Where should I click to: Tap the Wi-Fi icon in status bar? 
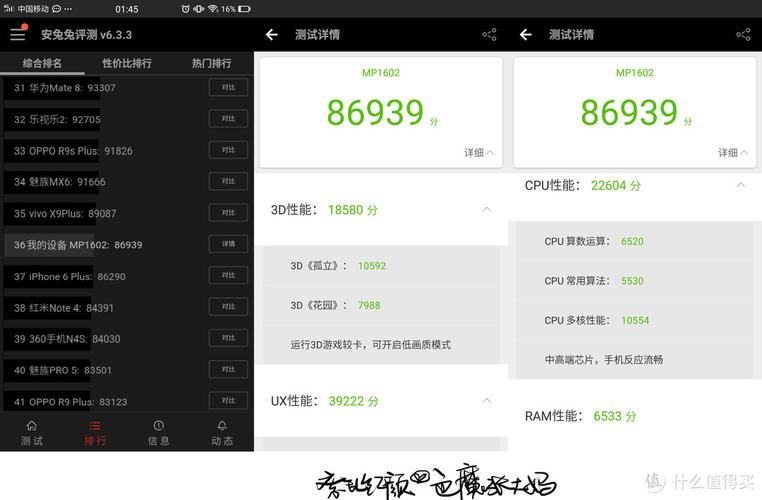(x=212, y=9)
